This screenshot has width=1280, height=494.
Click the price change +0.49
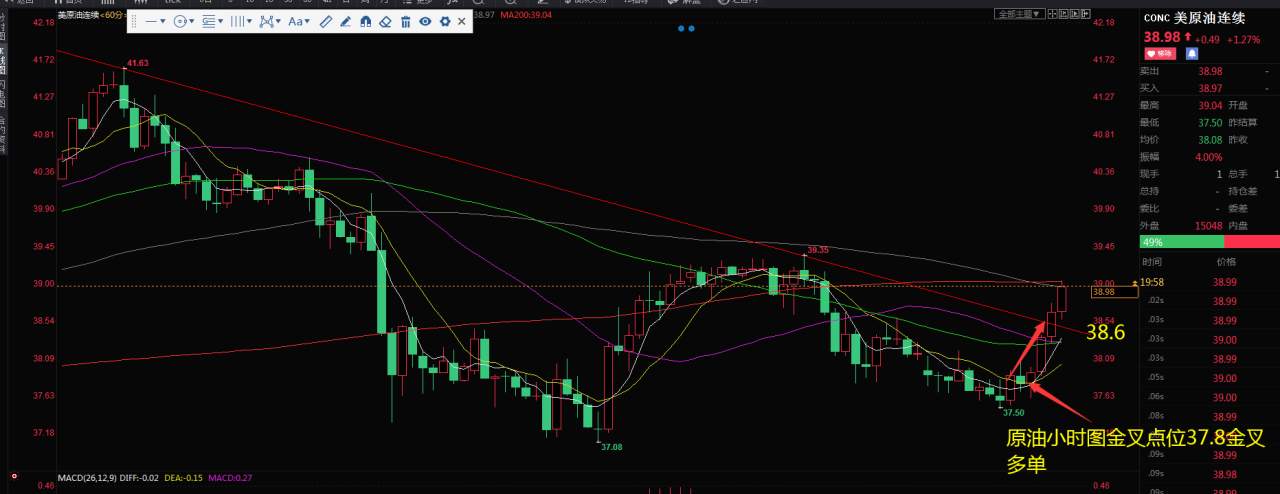1207,39
